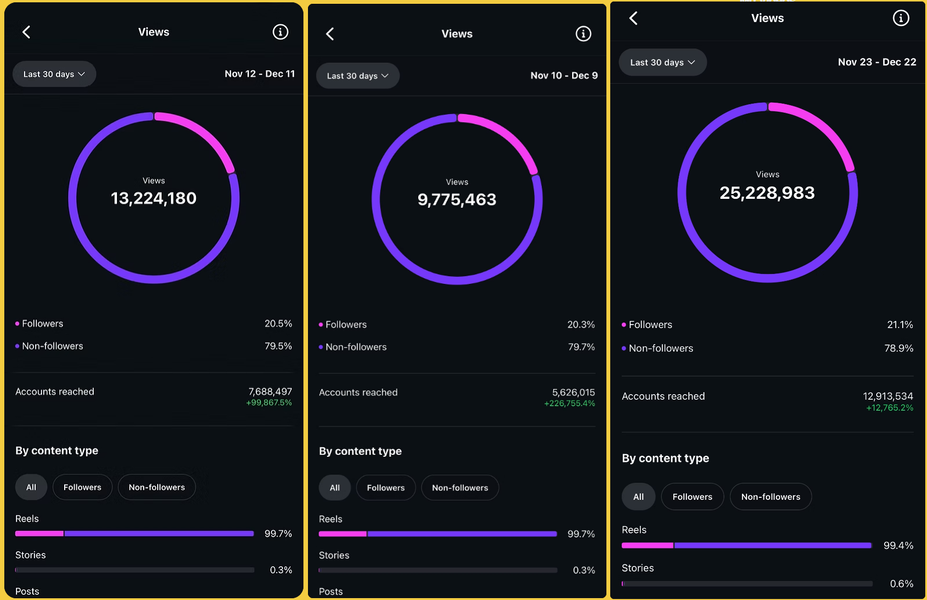Select All filter in the 13,224,180 views panel

(31, 487)
